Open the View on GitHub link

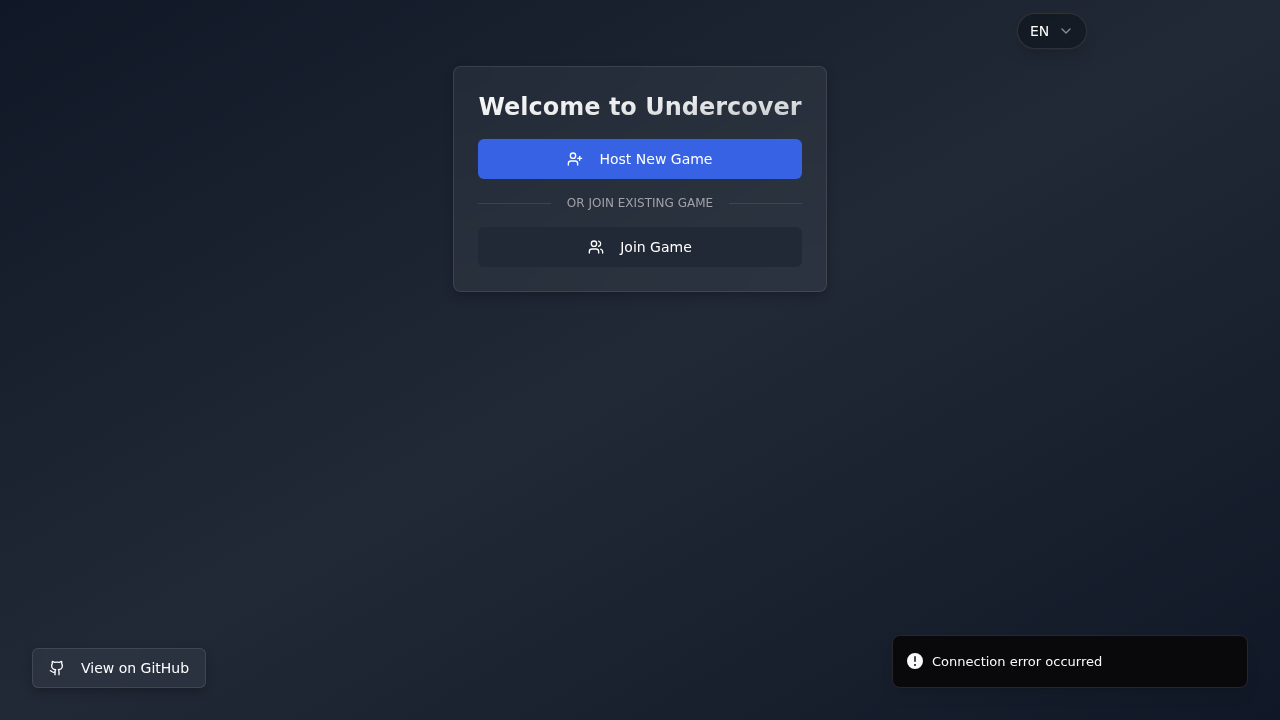tap(119, 668)
